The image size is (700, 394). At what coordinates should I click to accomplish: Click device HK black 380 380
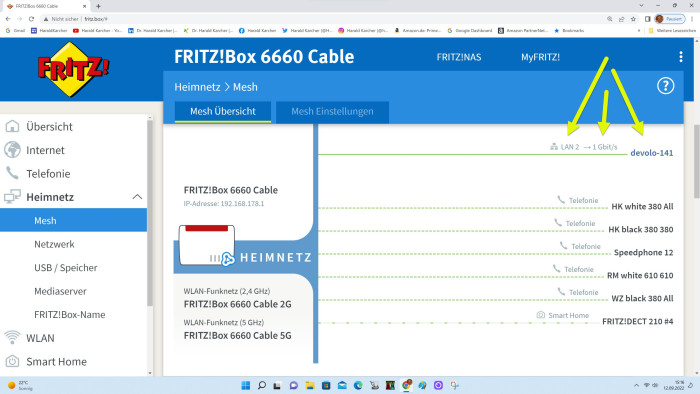click(641, 229)
